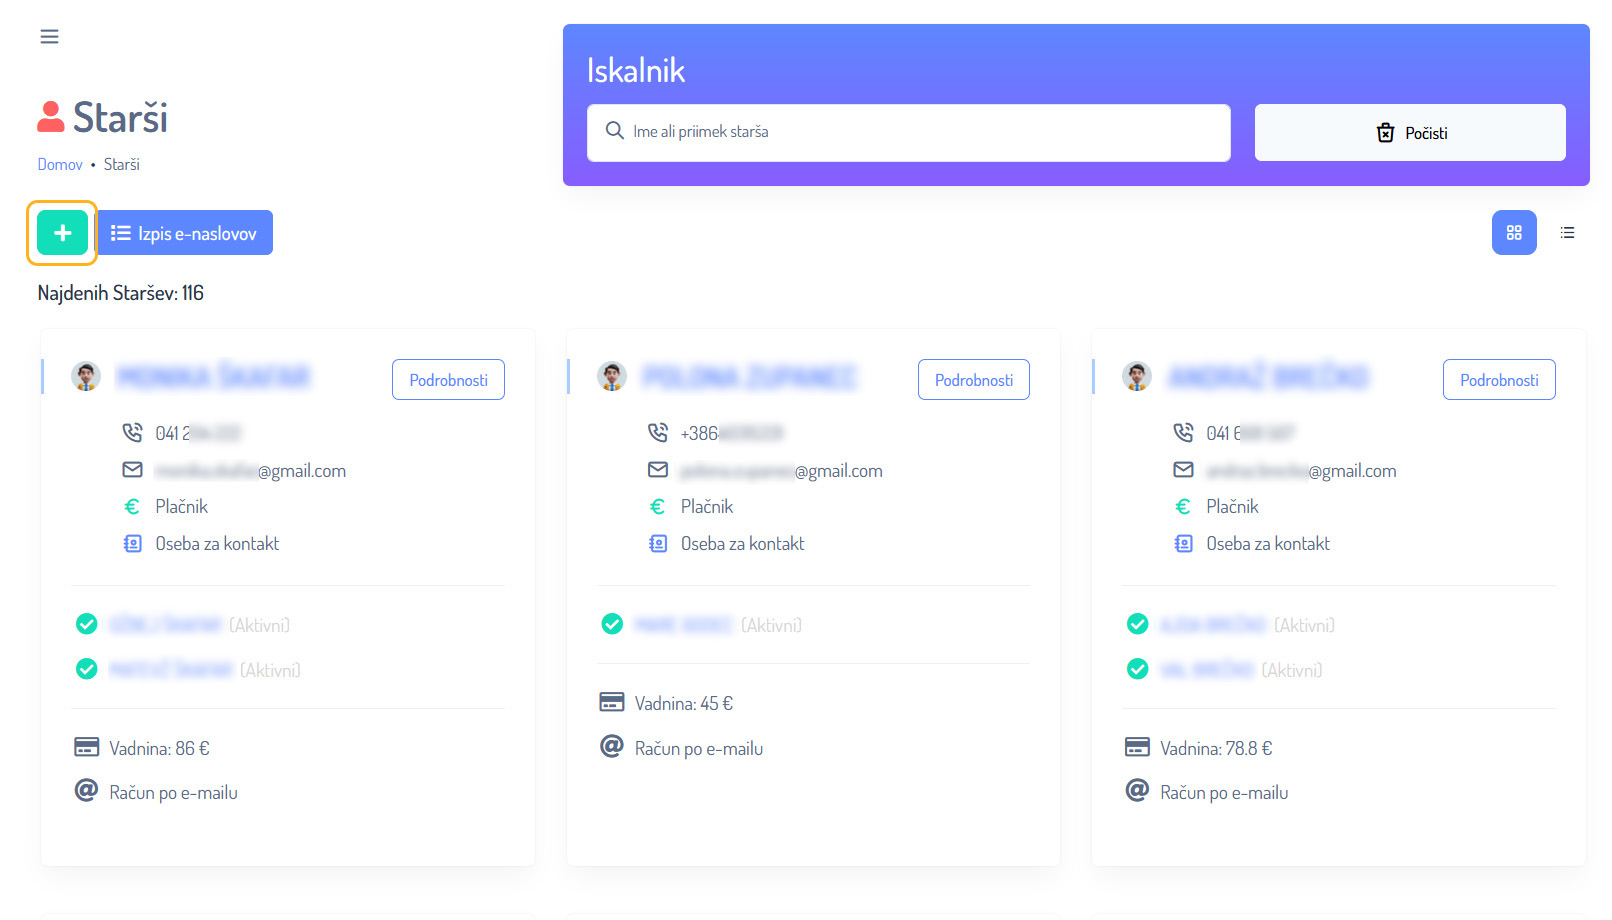Screen dimensions: 1612x920
Task: Switch to list view
Action: point(1567,233)
